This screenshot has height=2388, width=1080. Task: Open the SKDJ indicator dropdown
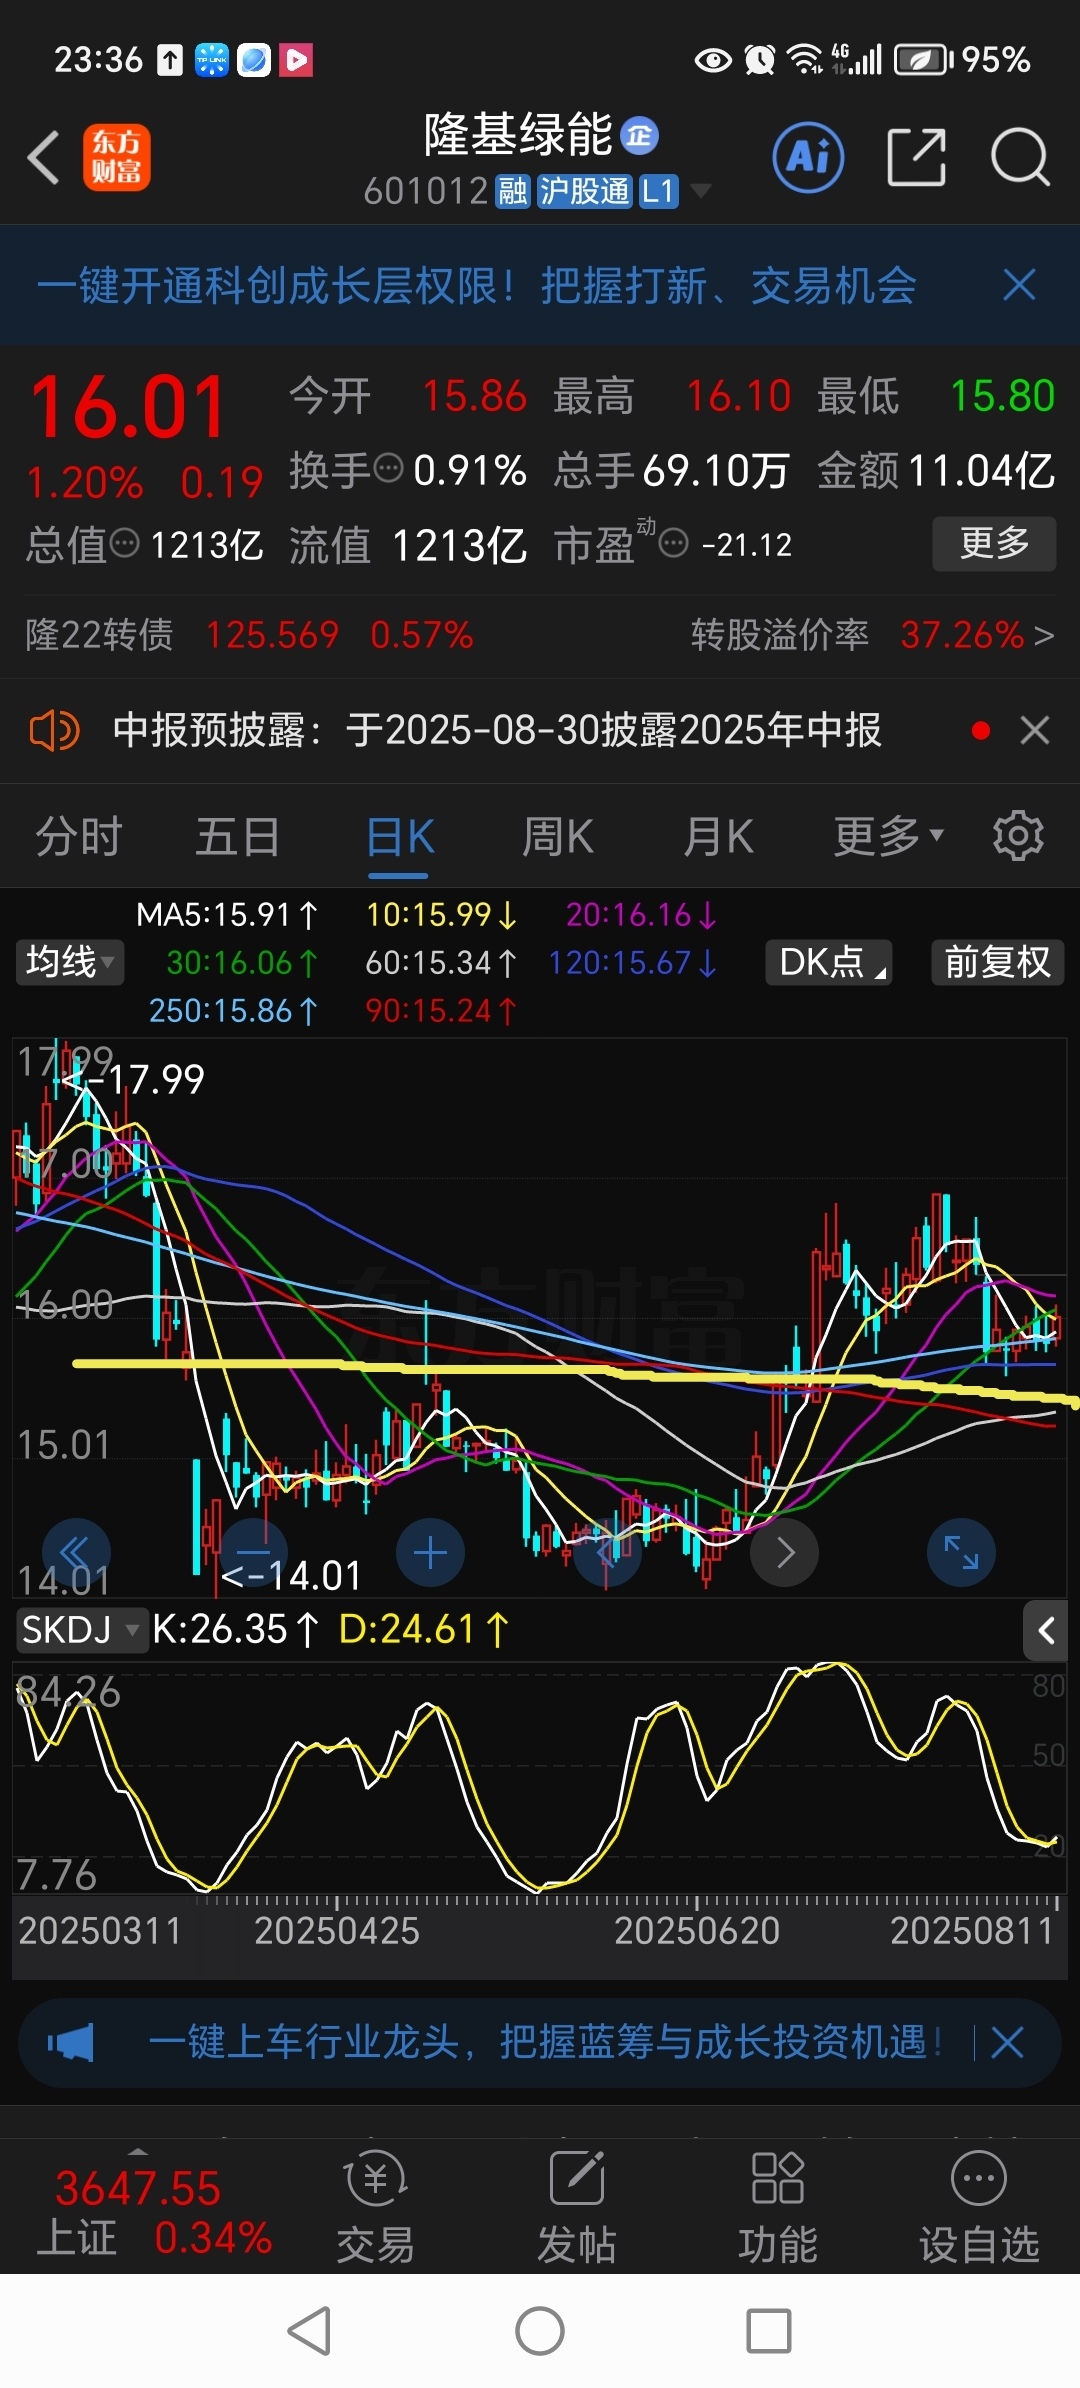pos(81,1630)
